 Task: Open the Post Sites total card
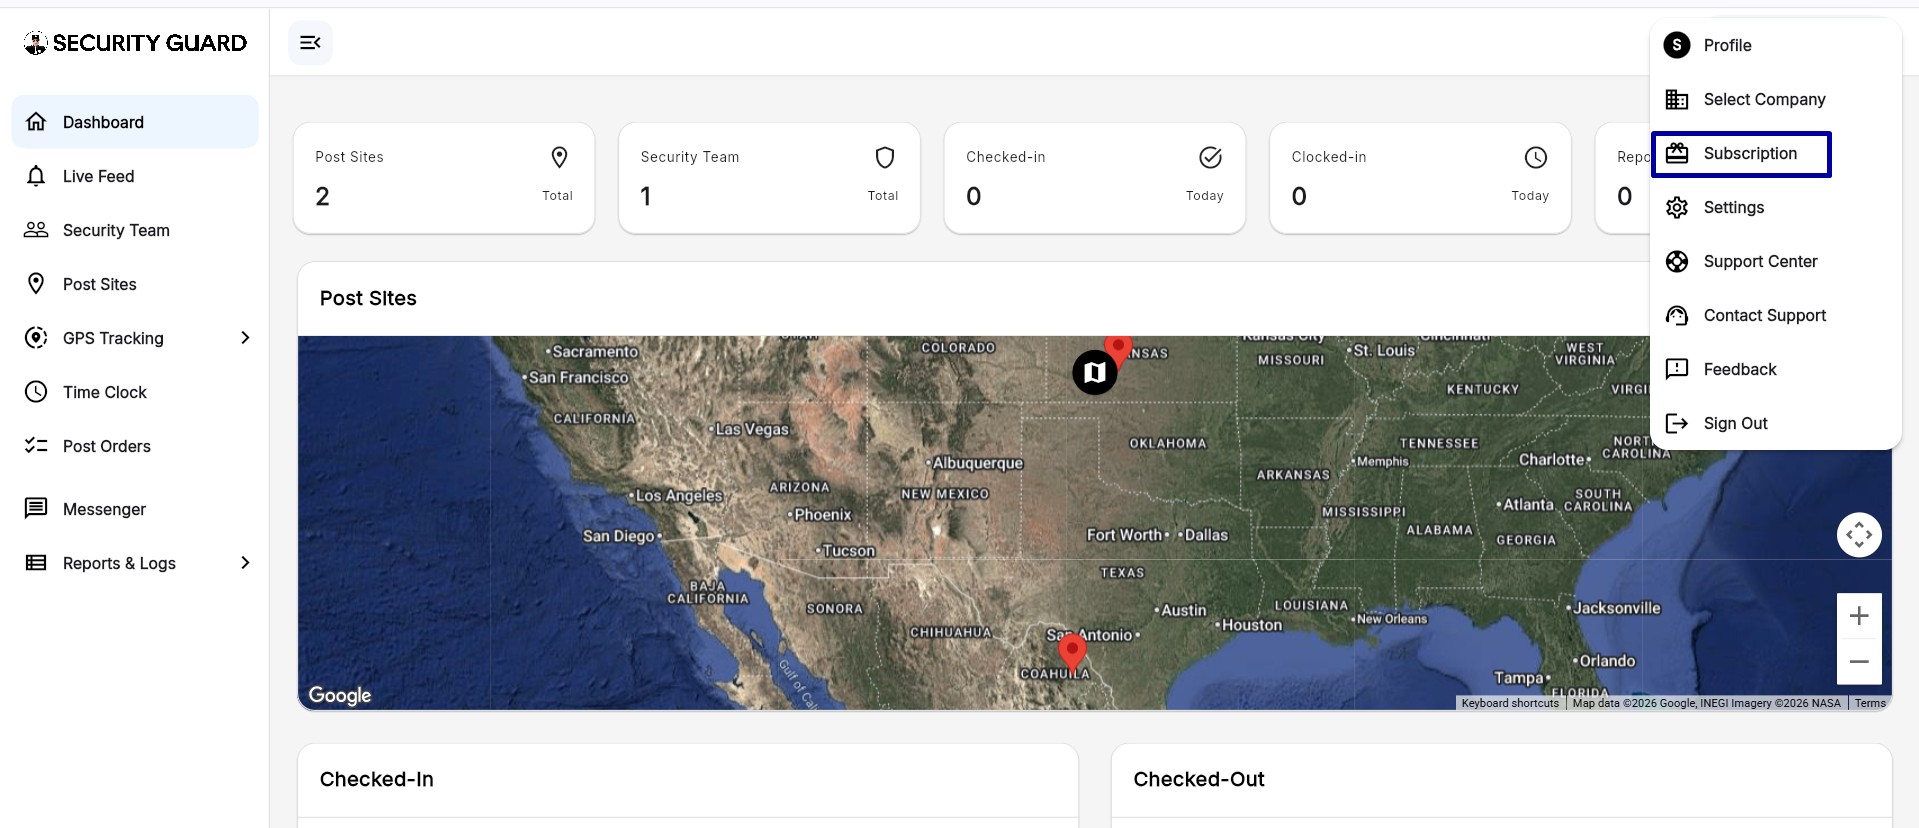coord(444,178)
